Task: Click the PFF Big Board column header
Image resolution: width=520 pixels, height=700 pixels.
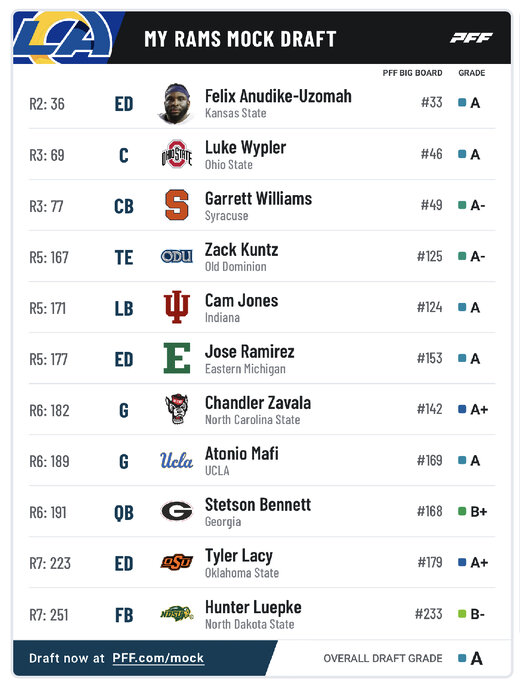Action: click(x=412, y=73)
